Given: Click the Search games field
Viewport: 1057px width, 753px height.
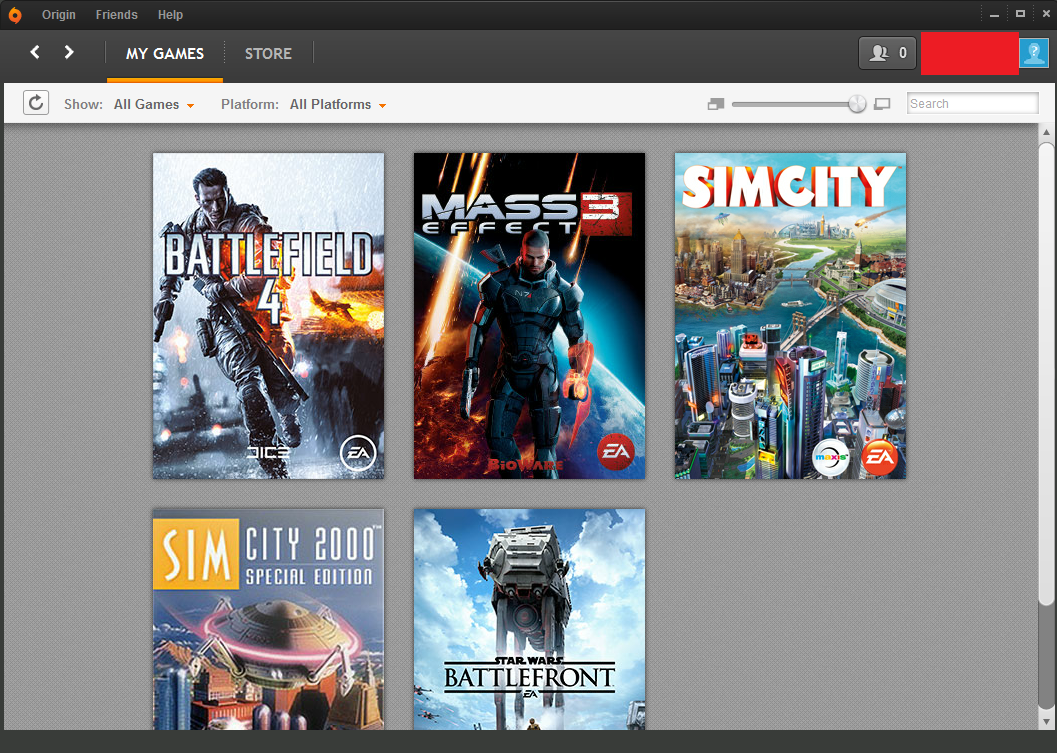Looking at the screenshot, I should coord(972,103).
